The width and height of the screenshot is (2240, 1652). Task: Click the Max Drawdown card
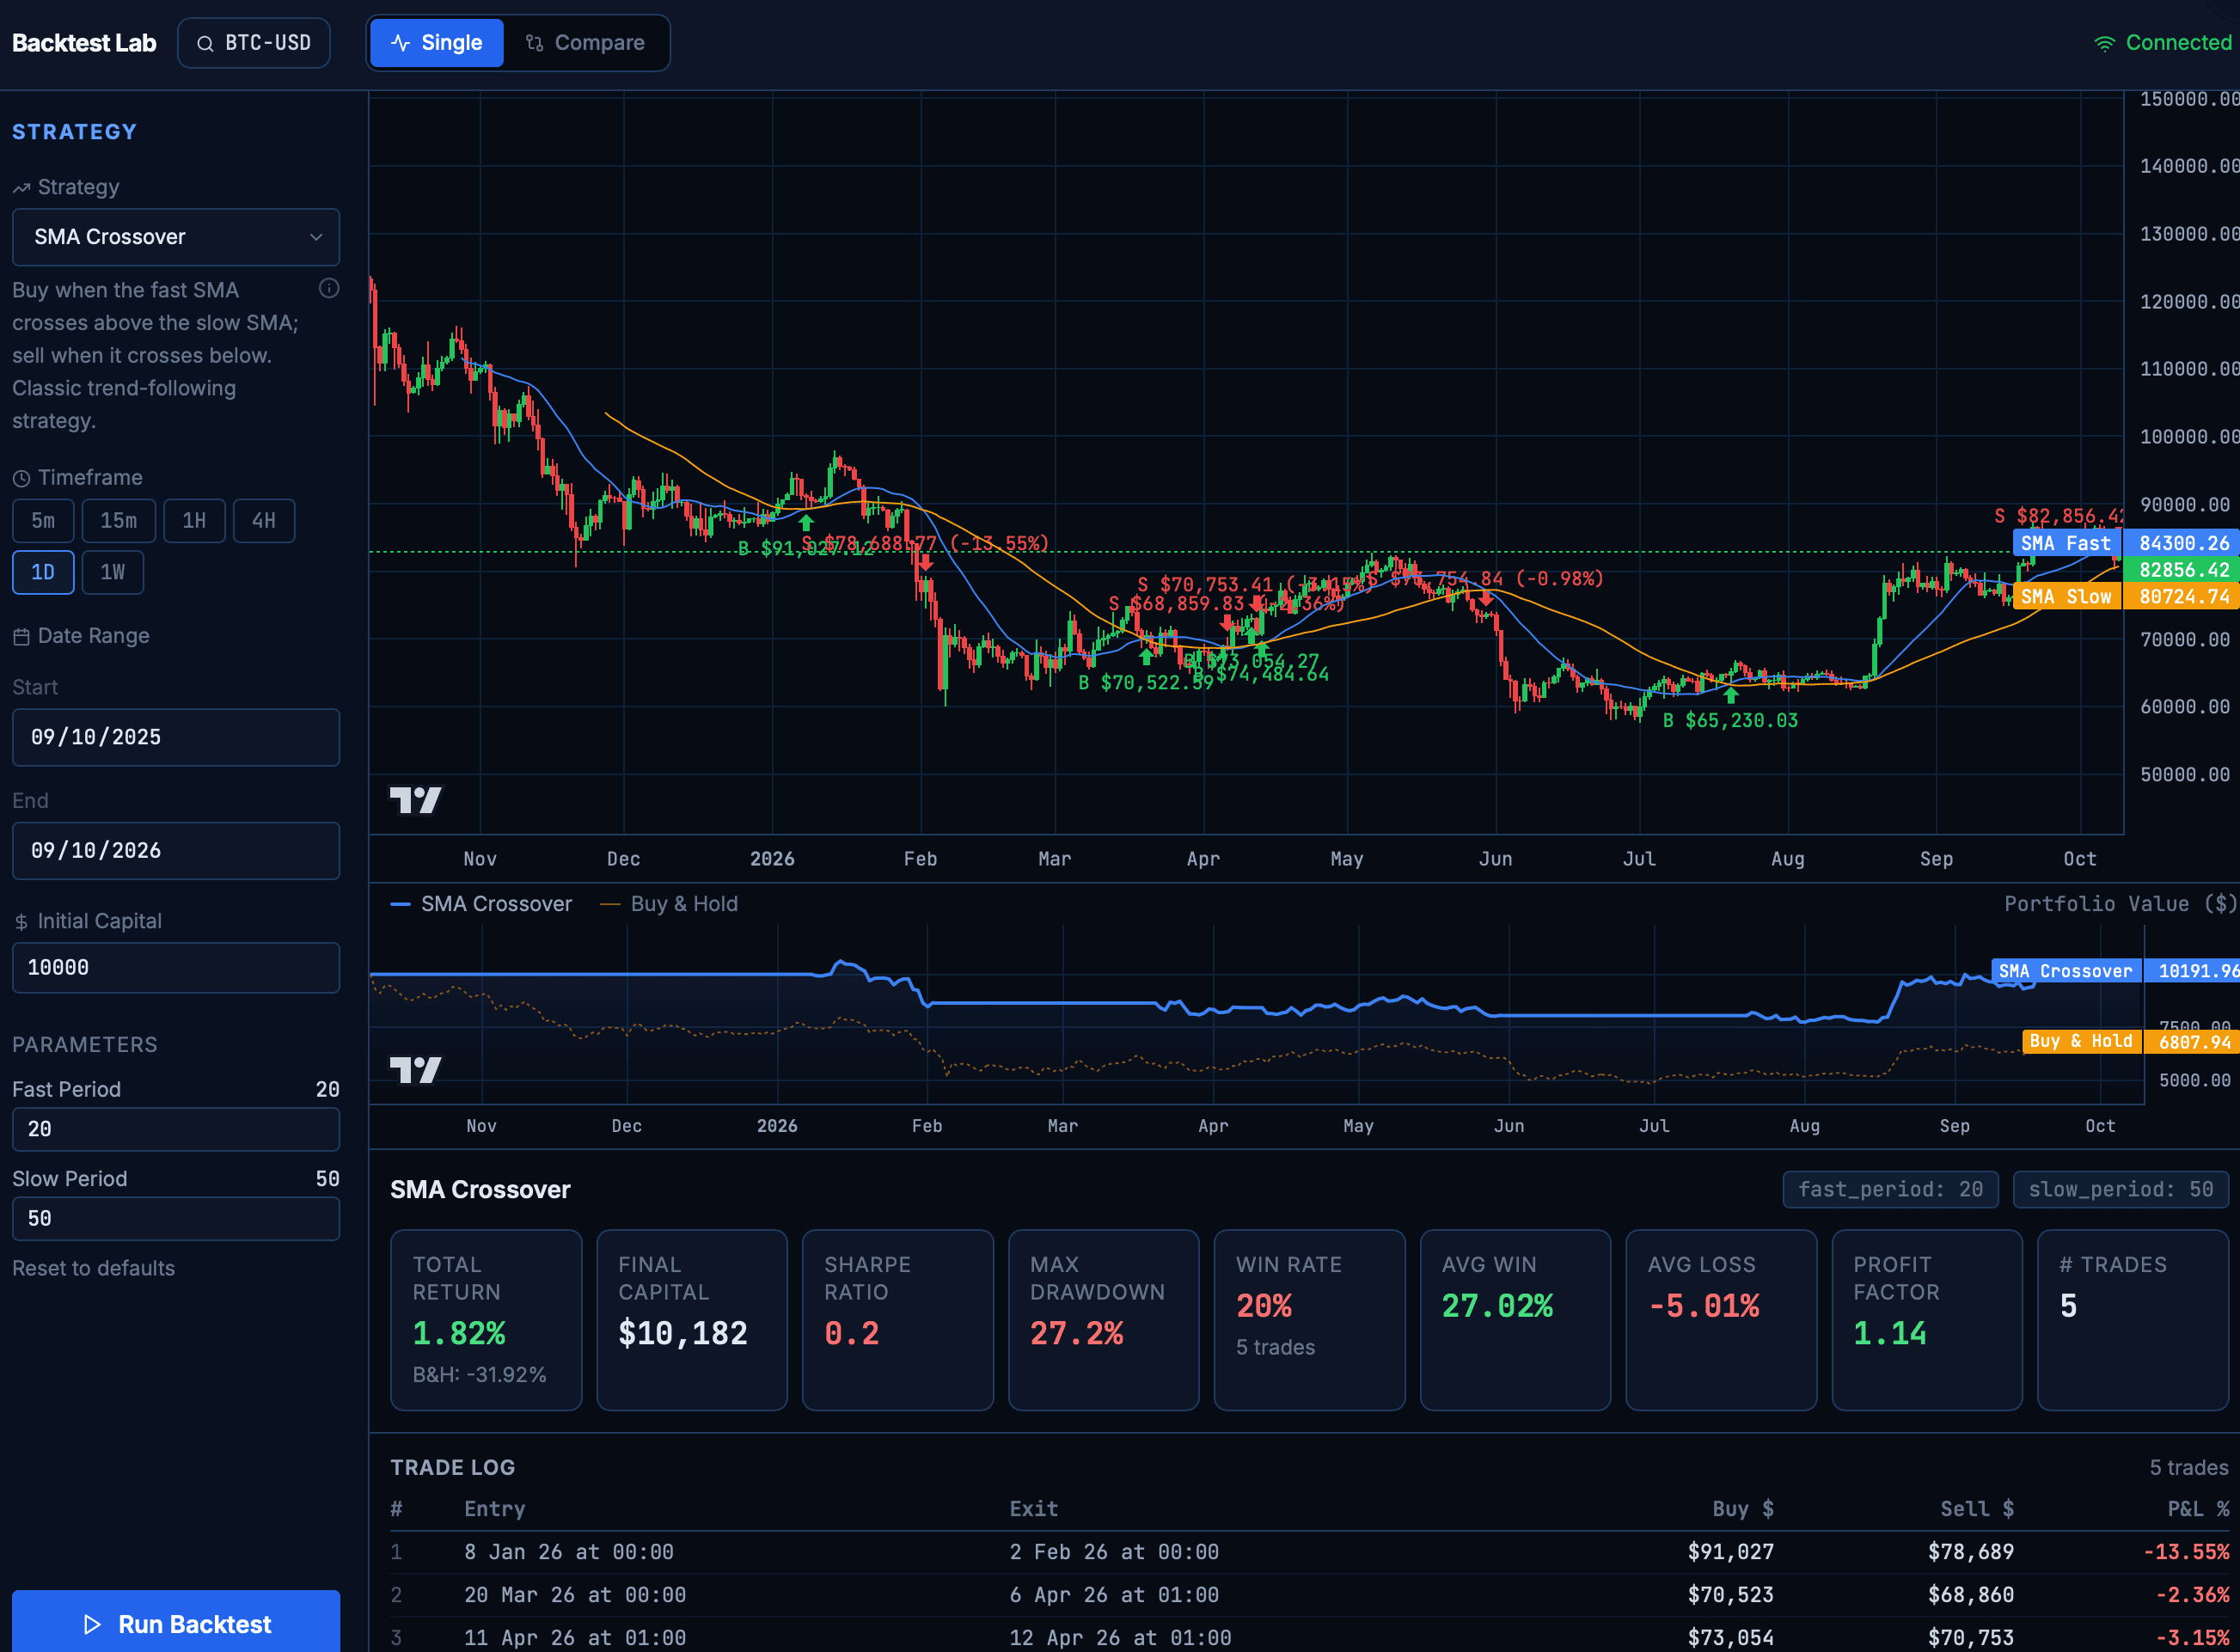[1104, 1320]
